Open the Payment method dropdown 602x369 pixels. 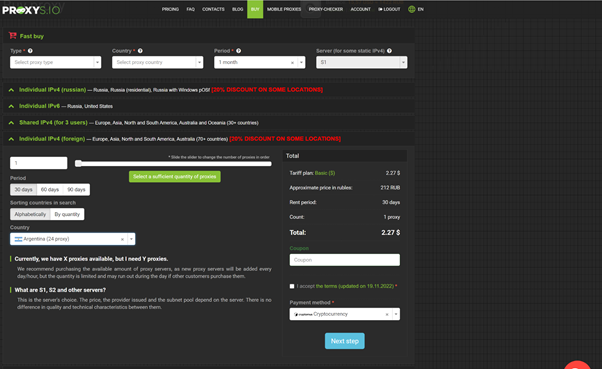[345, 314]
